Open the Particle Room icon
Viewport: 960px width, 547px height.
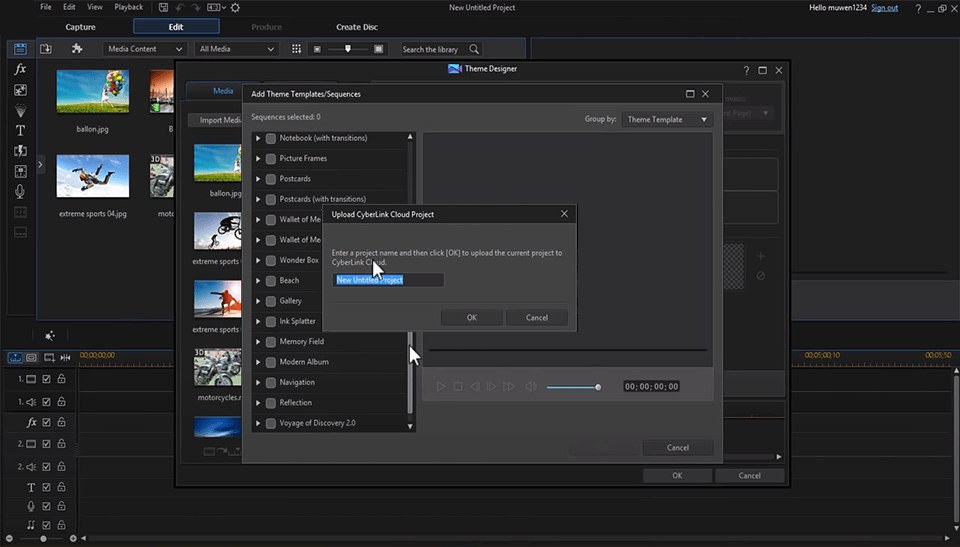pyautogui.click(x=20, y=110)
